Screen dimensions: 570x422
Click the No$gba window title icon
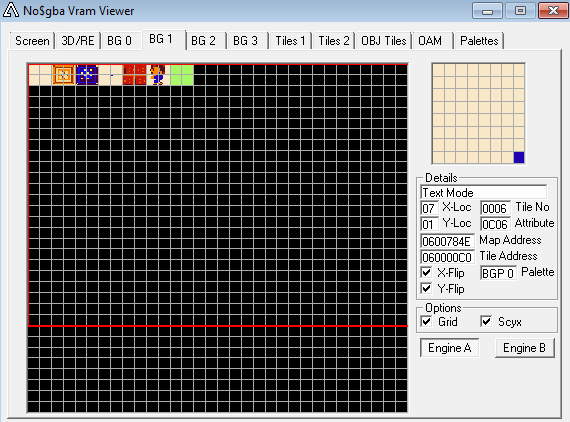click(x=11, y=10)
